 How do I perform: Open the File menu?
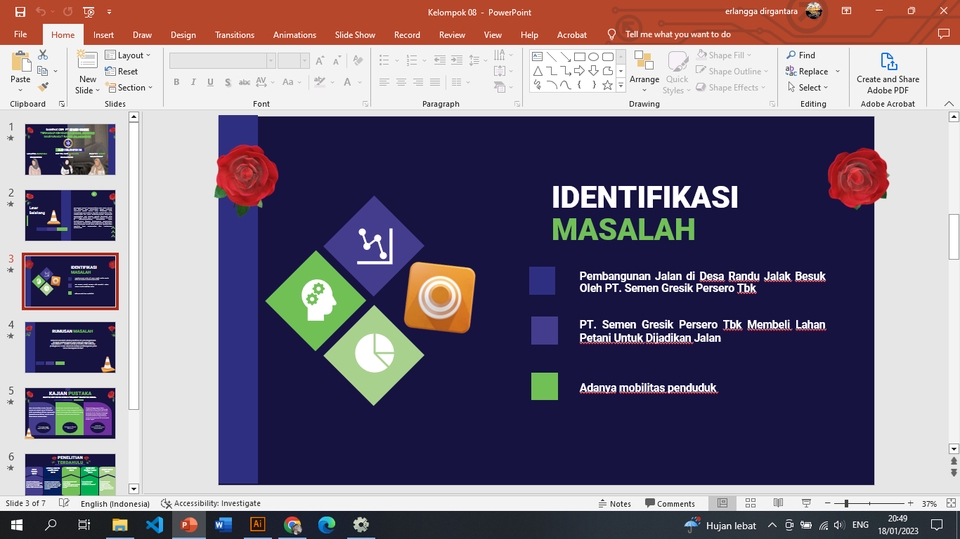[20, 34]
